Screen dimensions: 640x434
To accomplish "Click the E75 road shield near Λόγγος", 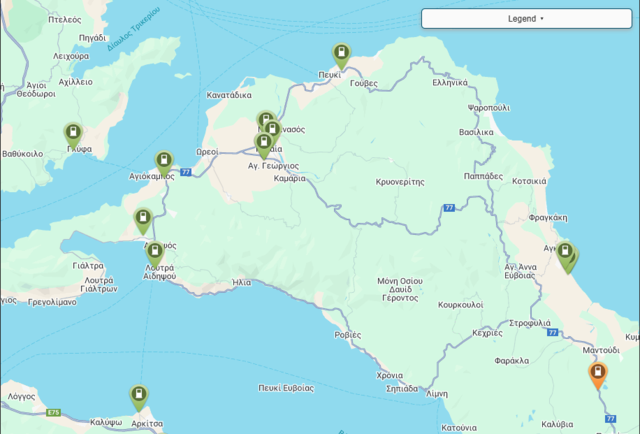I will [53, 412].
